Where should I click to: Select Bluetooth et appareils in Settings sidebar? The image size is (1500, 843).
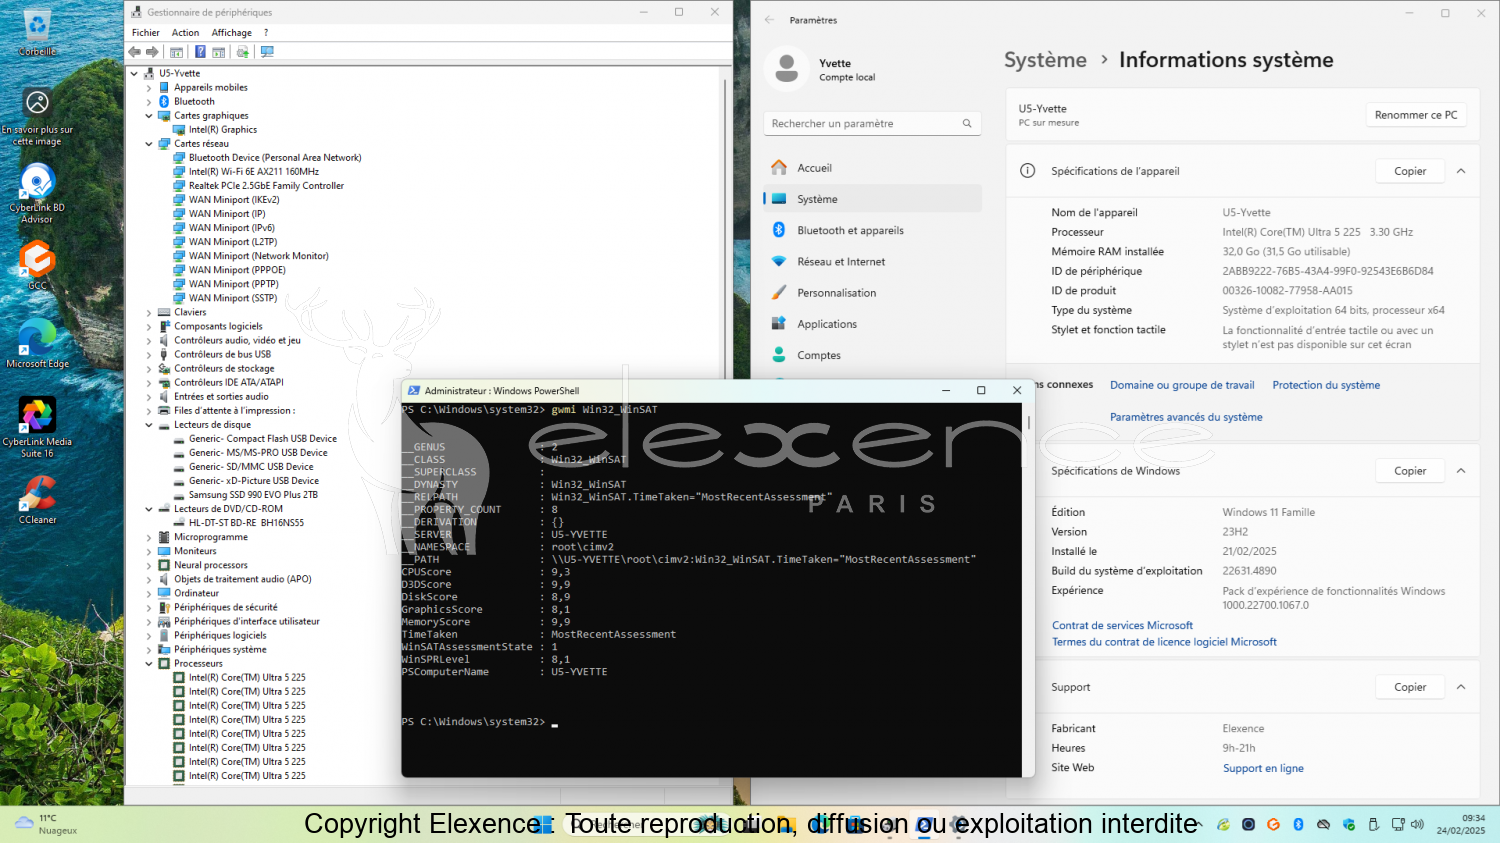tap(872, 230)
